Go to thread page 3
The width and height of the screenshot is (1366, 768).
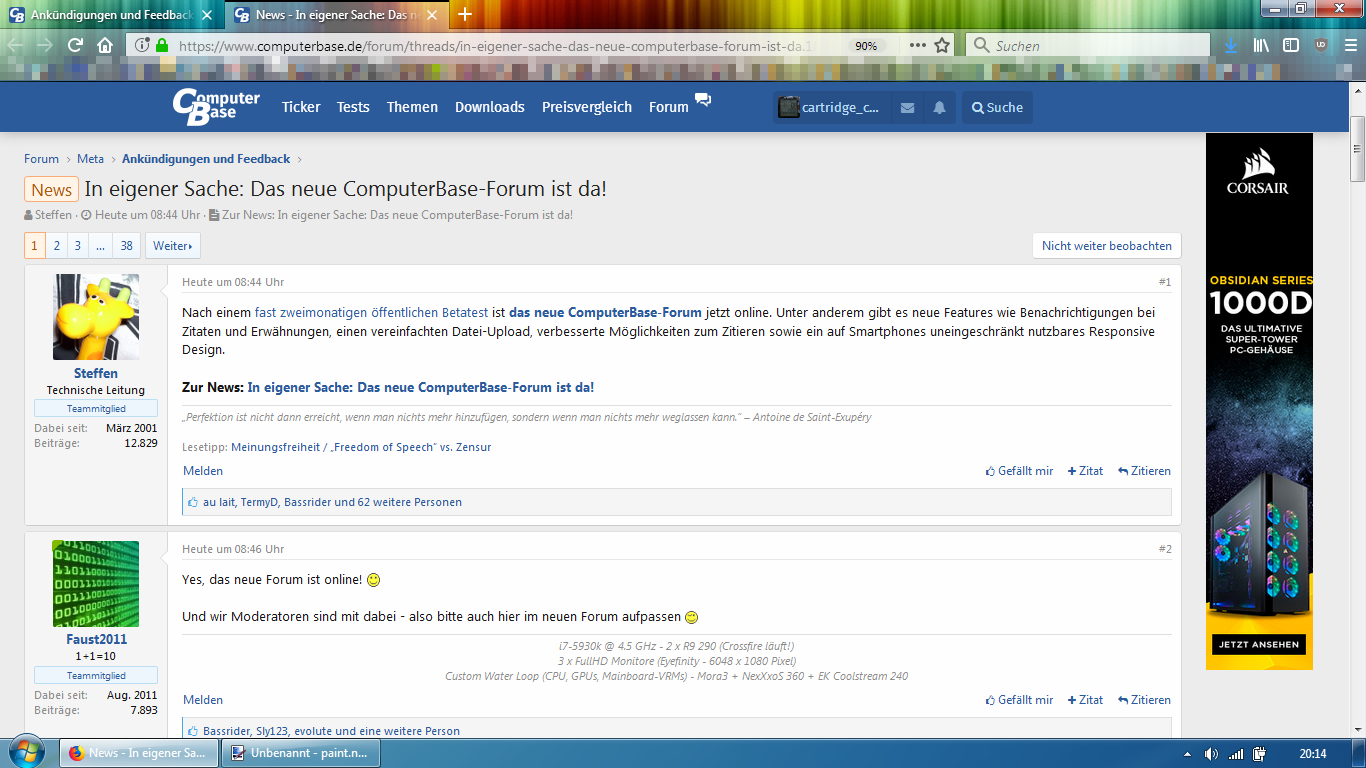(x=78, y=246)
